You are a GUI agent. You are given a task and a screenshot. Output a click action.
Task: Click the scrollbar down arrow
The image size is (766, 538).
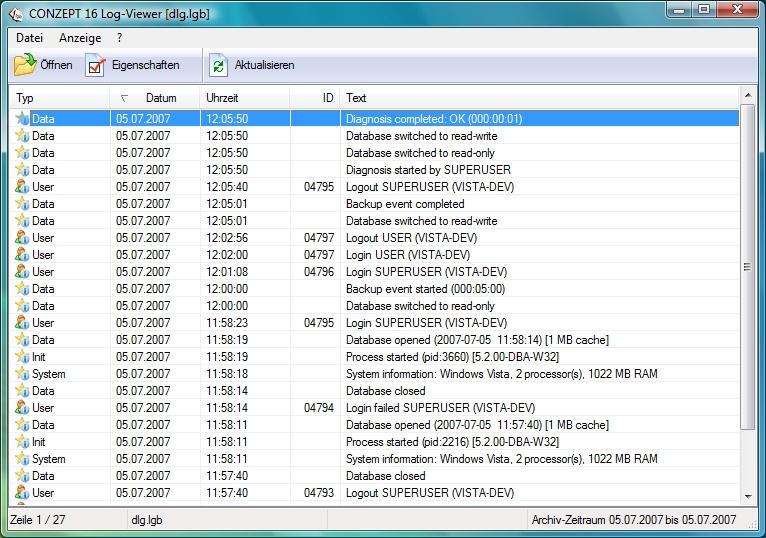click(748, 496)
